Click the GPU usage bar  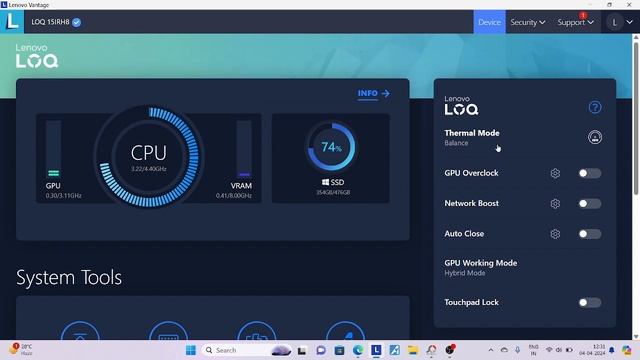pyautogui.click(x=53, y=149)
